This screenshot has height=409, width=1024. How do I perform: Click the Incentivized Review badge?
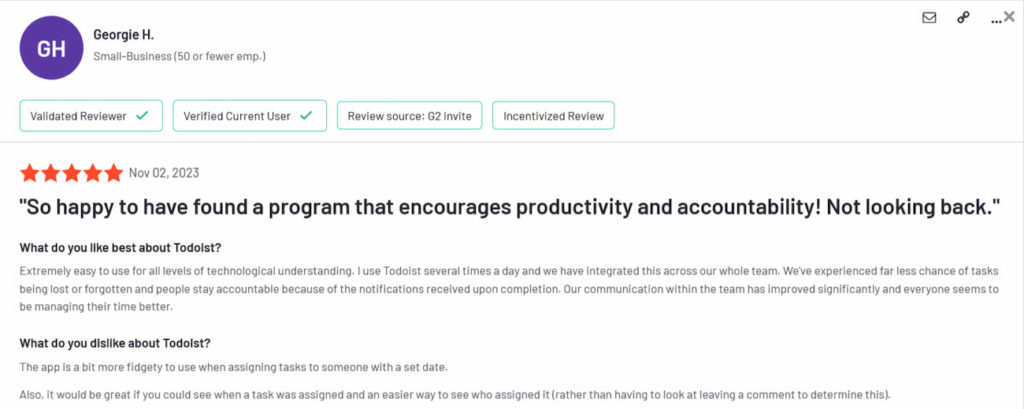tap(553, 116)
